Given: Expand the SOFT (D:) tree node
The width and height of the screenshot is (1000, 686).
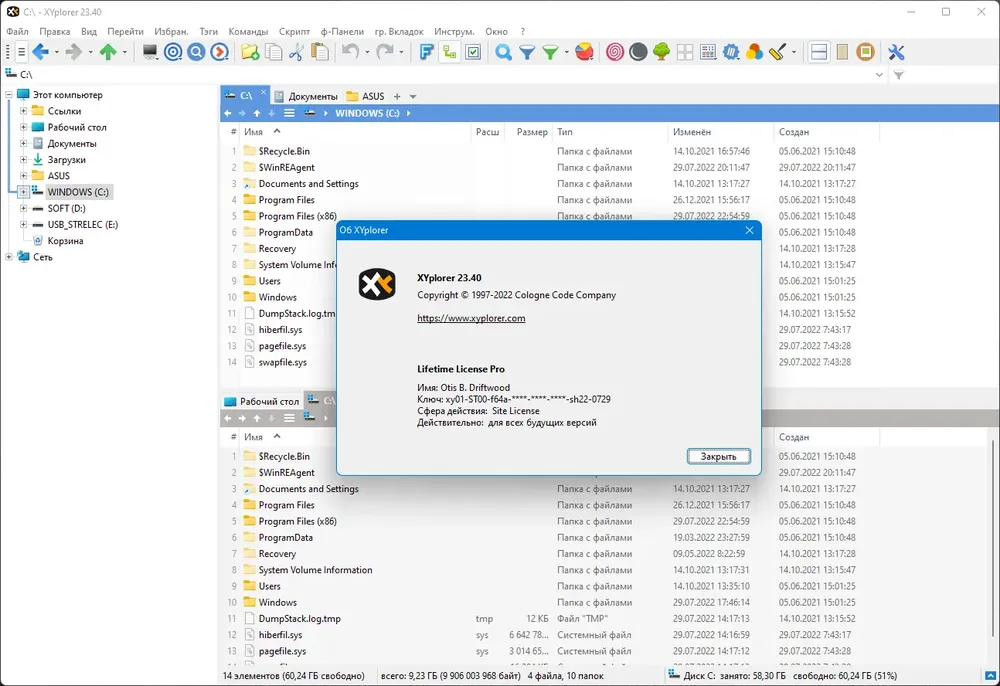Looking at the screenshot, I should coord(24,208).
